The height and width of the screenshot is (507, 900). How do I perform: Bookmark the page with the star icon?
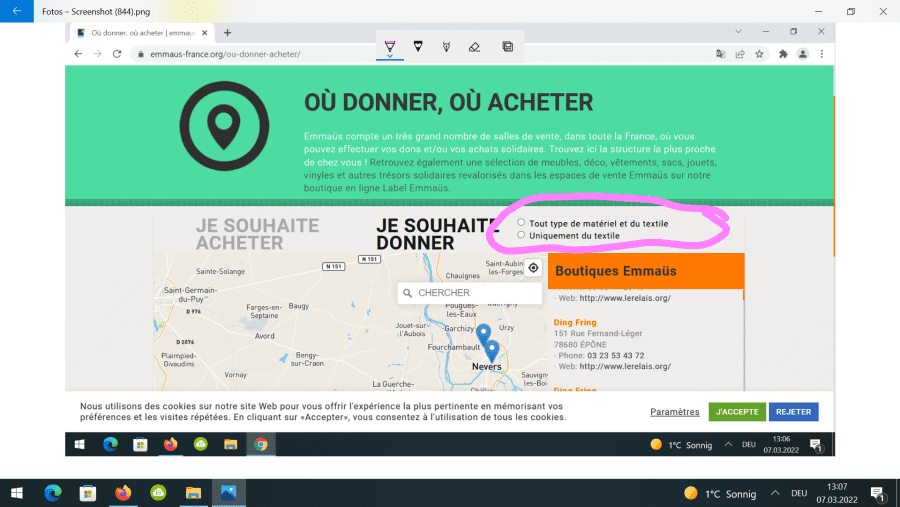pyautogui.click(x=759, y=54)
